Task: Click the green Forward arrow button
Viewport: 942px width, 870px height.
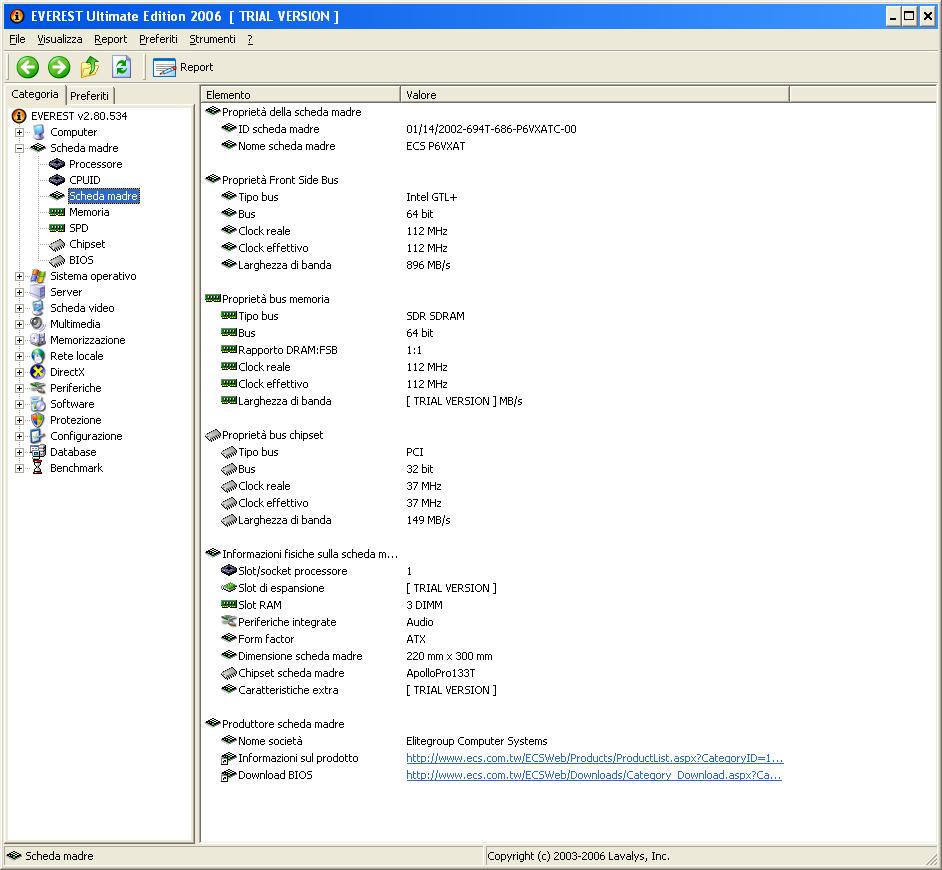Action: pos(59,67)
